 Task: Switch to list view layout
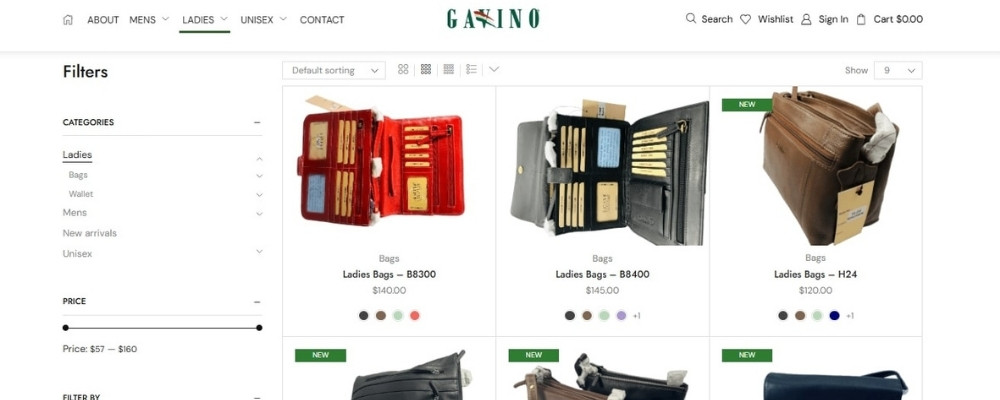(471, 69)
